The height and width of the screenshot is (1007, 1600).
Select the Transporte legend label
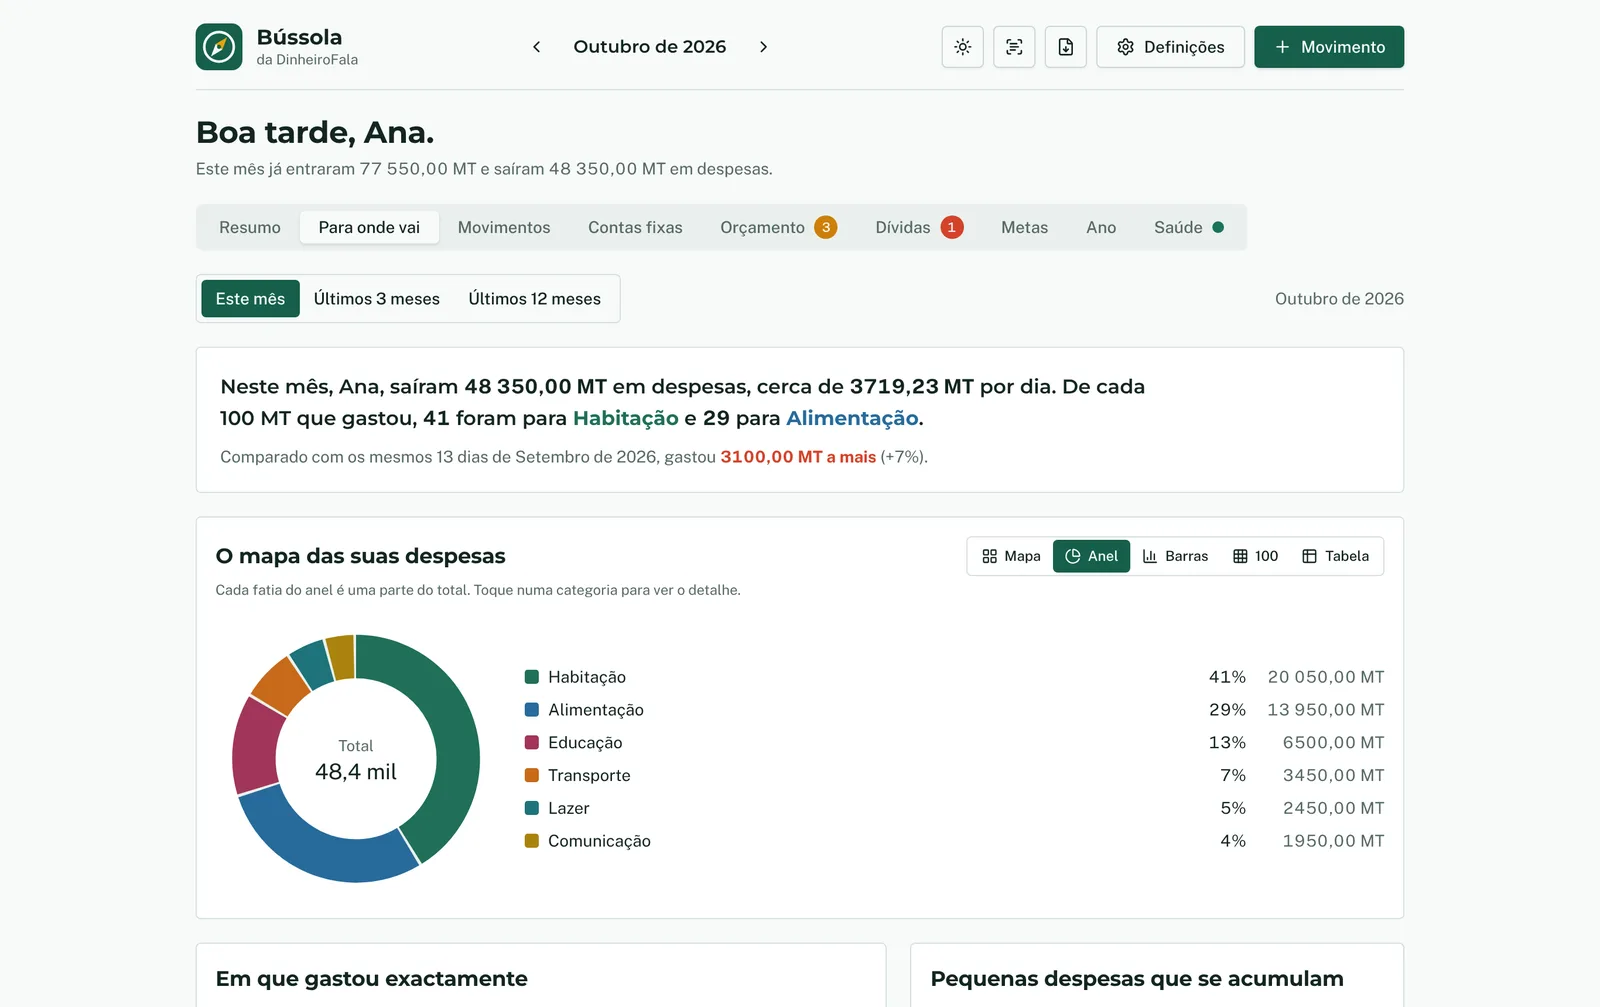tap(589, 775)
